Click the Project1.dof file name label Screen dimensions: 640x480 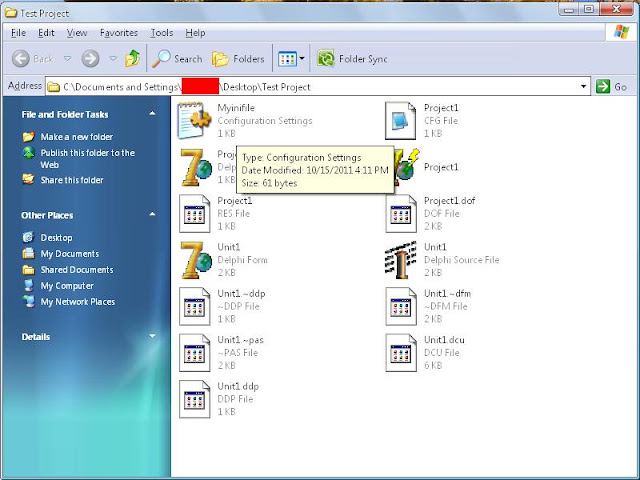point(449,200)
